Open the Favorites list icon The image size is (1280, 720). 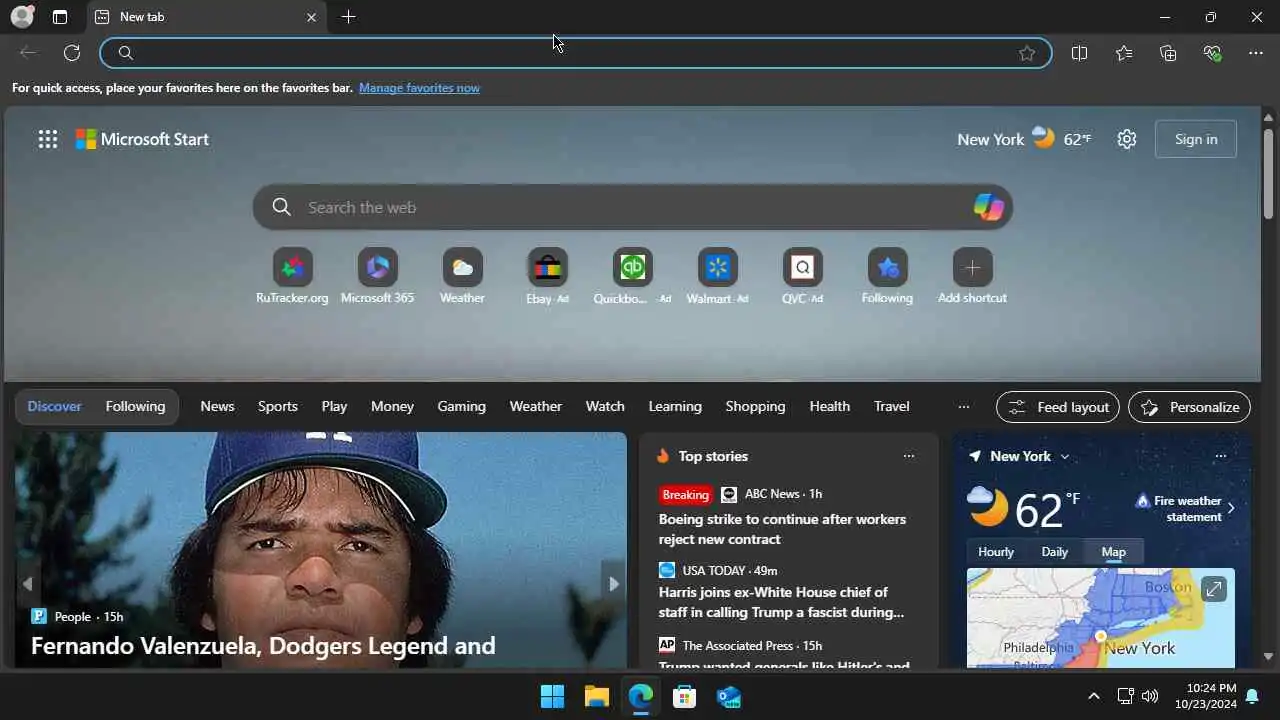1124,53
